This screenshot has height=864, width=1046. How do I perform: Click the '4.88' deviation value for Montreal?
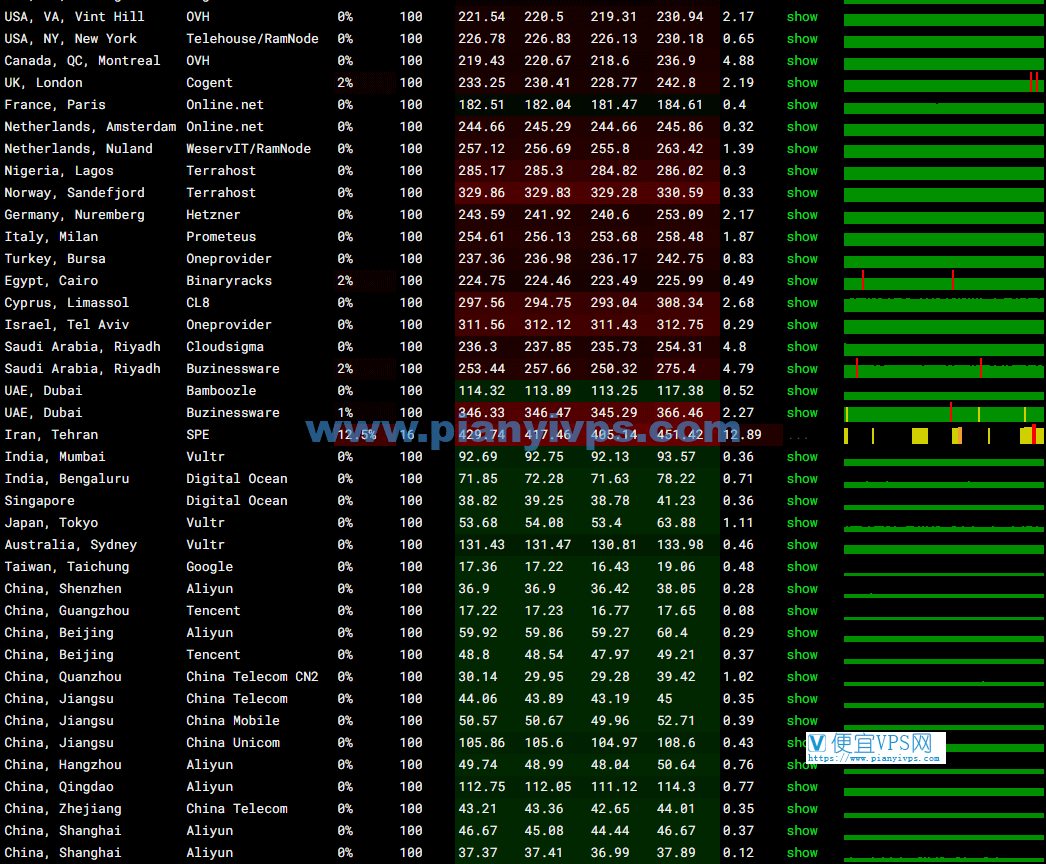click(738, 61)
